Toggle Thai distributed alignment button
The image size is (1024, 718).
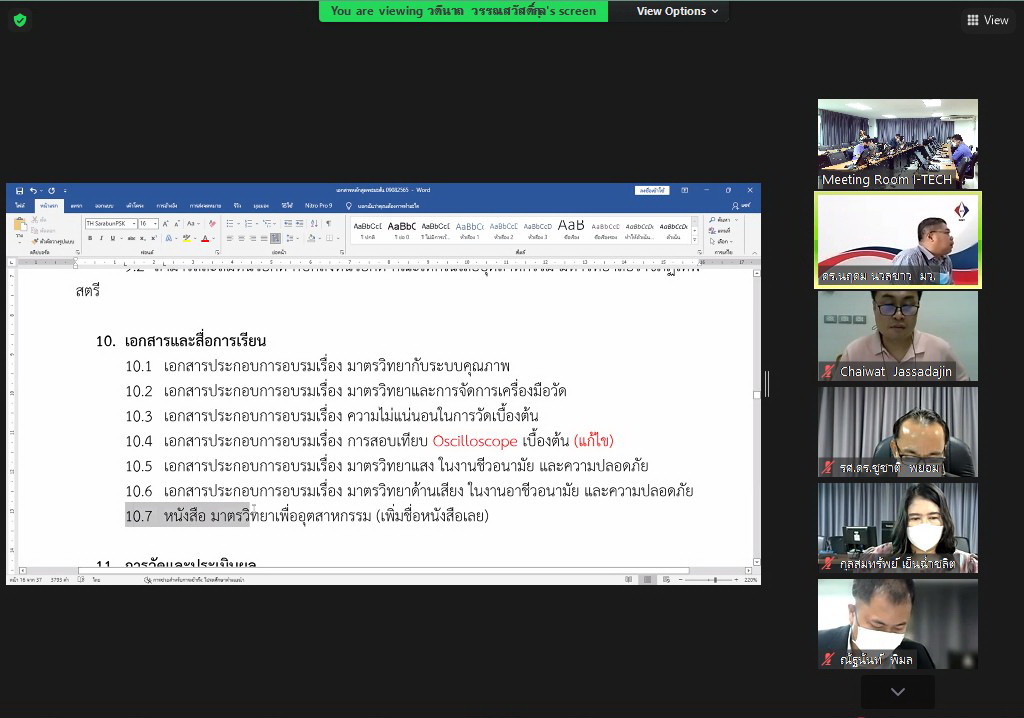click(x=276, y=238)
